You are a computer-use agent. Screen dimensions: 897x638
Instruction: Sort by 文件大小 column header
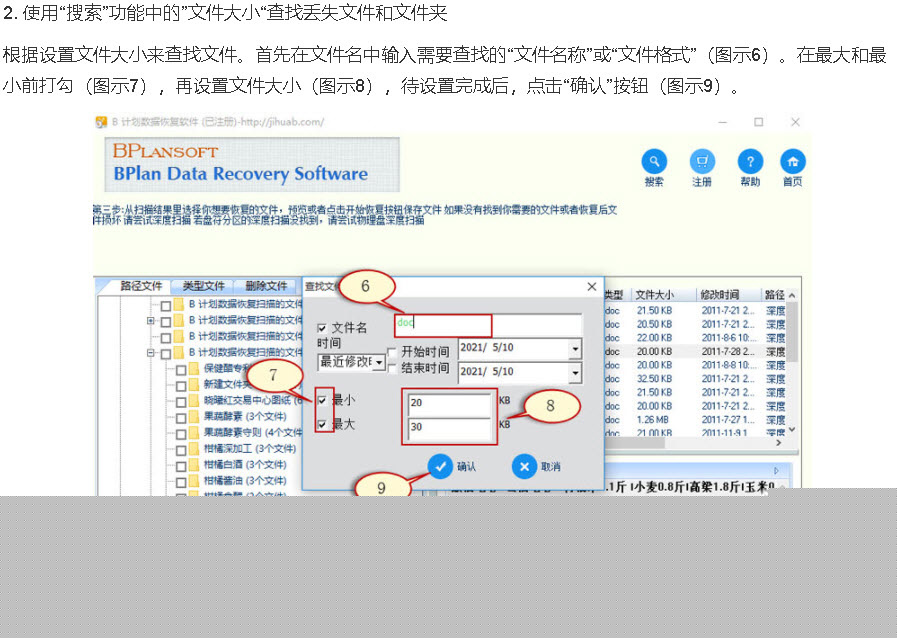[x=664, y=295]
